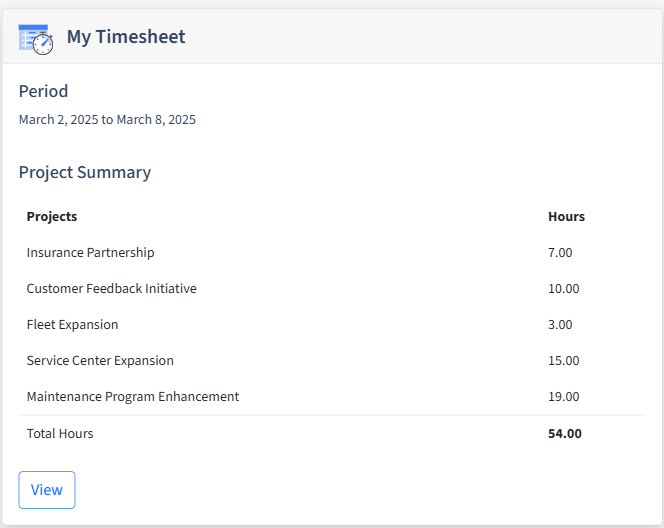Select the 3.00 hours value

point(560,324)
